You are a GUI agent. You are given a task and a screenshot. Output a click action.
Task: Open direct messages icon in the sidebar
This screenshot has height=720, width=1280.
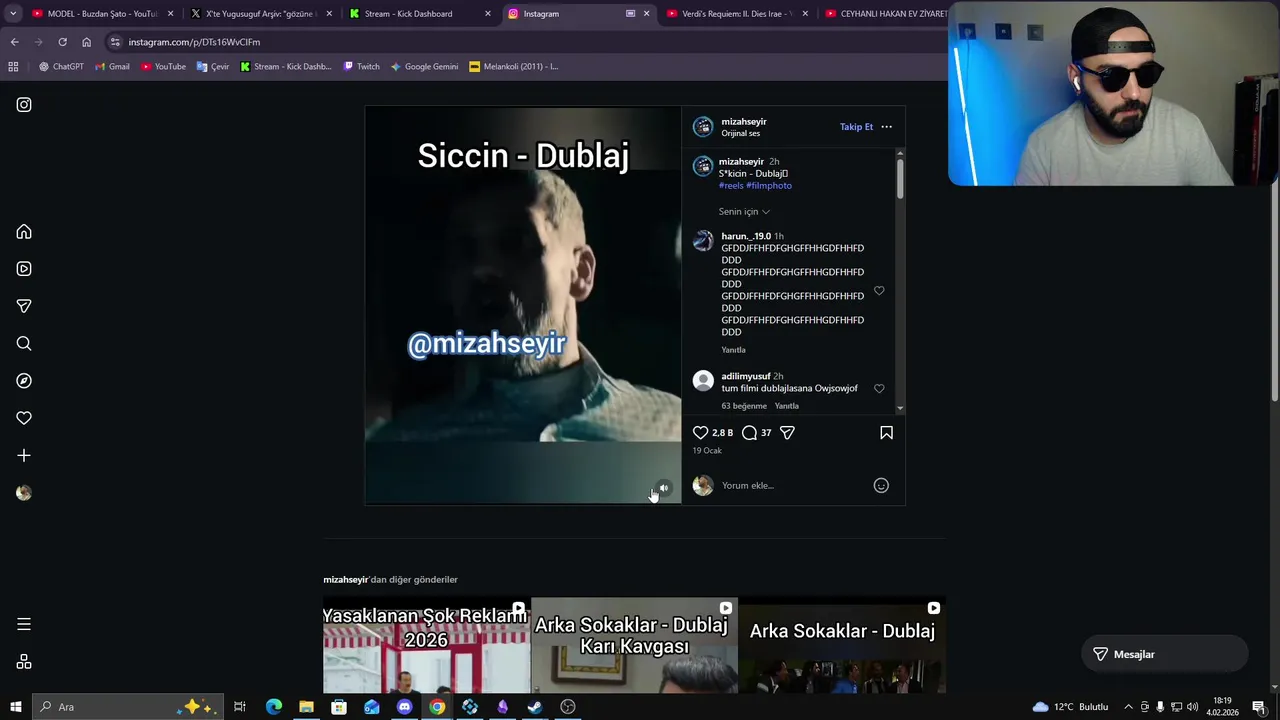(x=24, y=306)
